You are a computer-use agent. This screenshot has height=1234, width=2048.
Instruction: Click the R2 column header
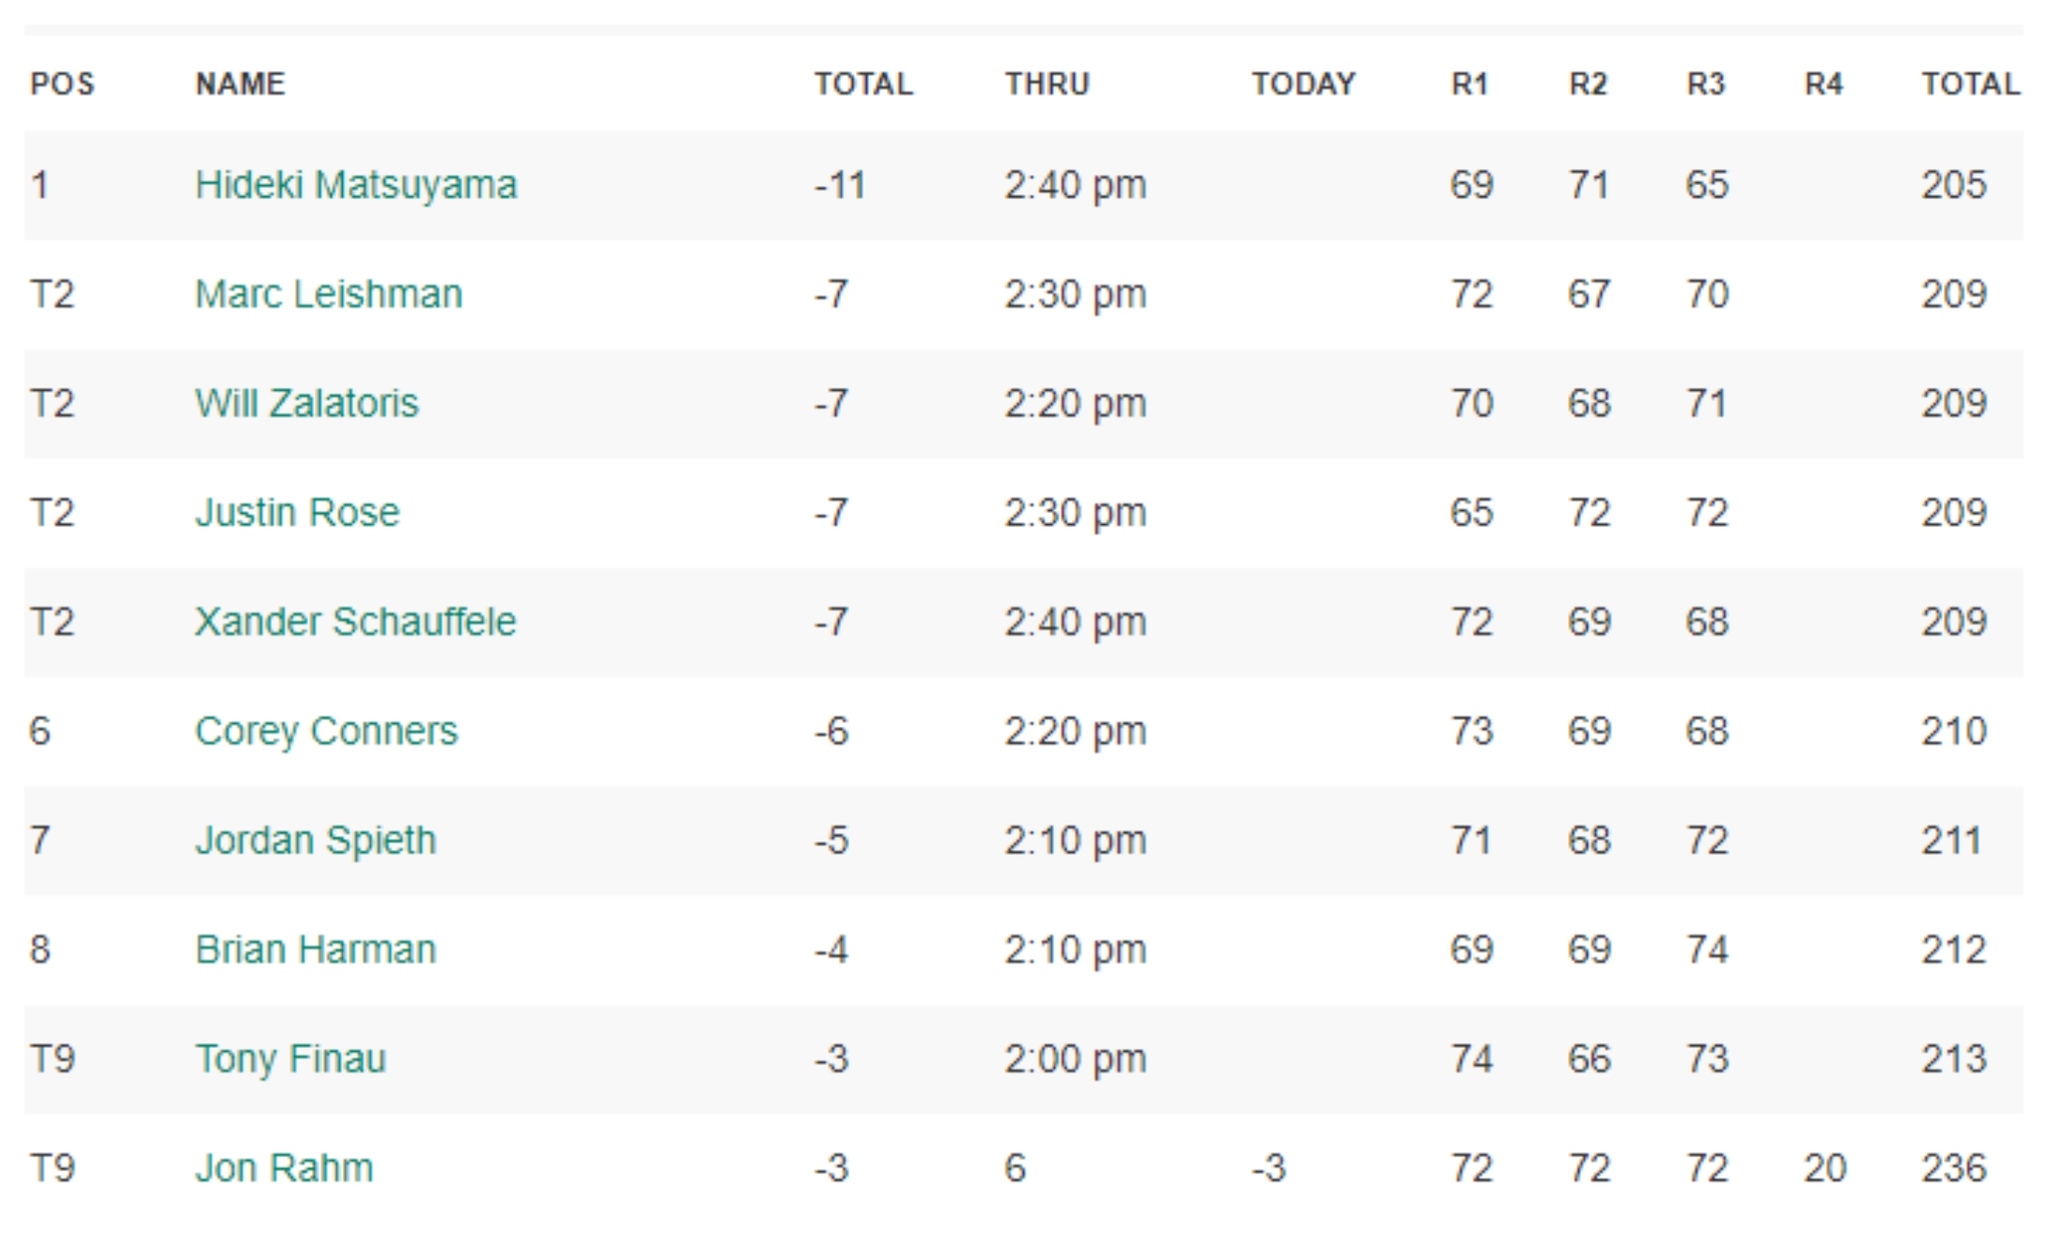point(1588,83)
